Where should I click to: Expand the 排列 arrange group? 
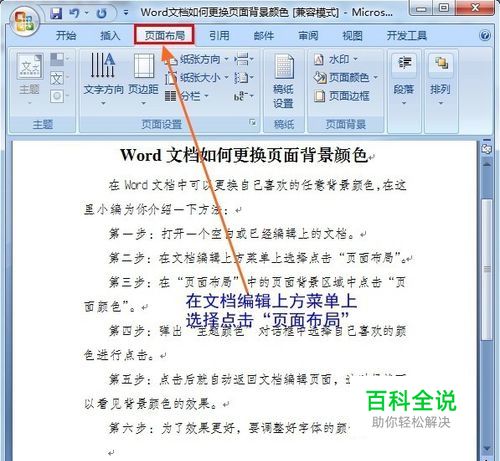[441, 80]
